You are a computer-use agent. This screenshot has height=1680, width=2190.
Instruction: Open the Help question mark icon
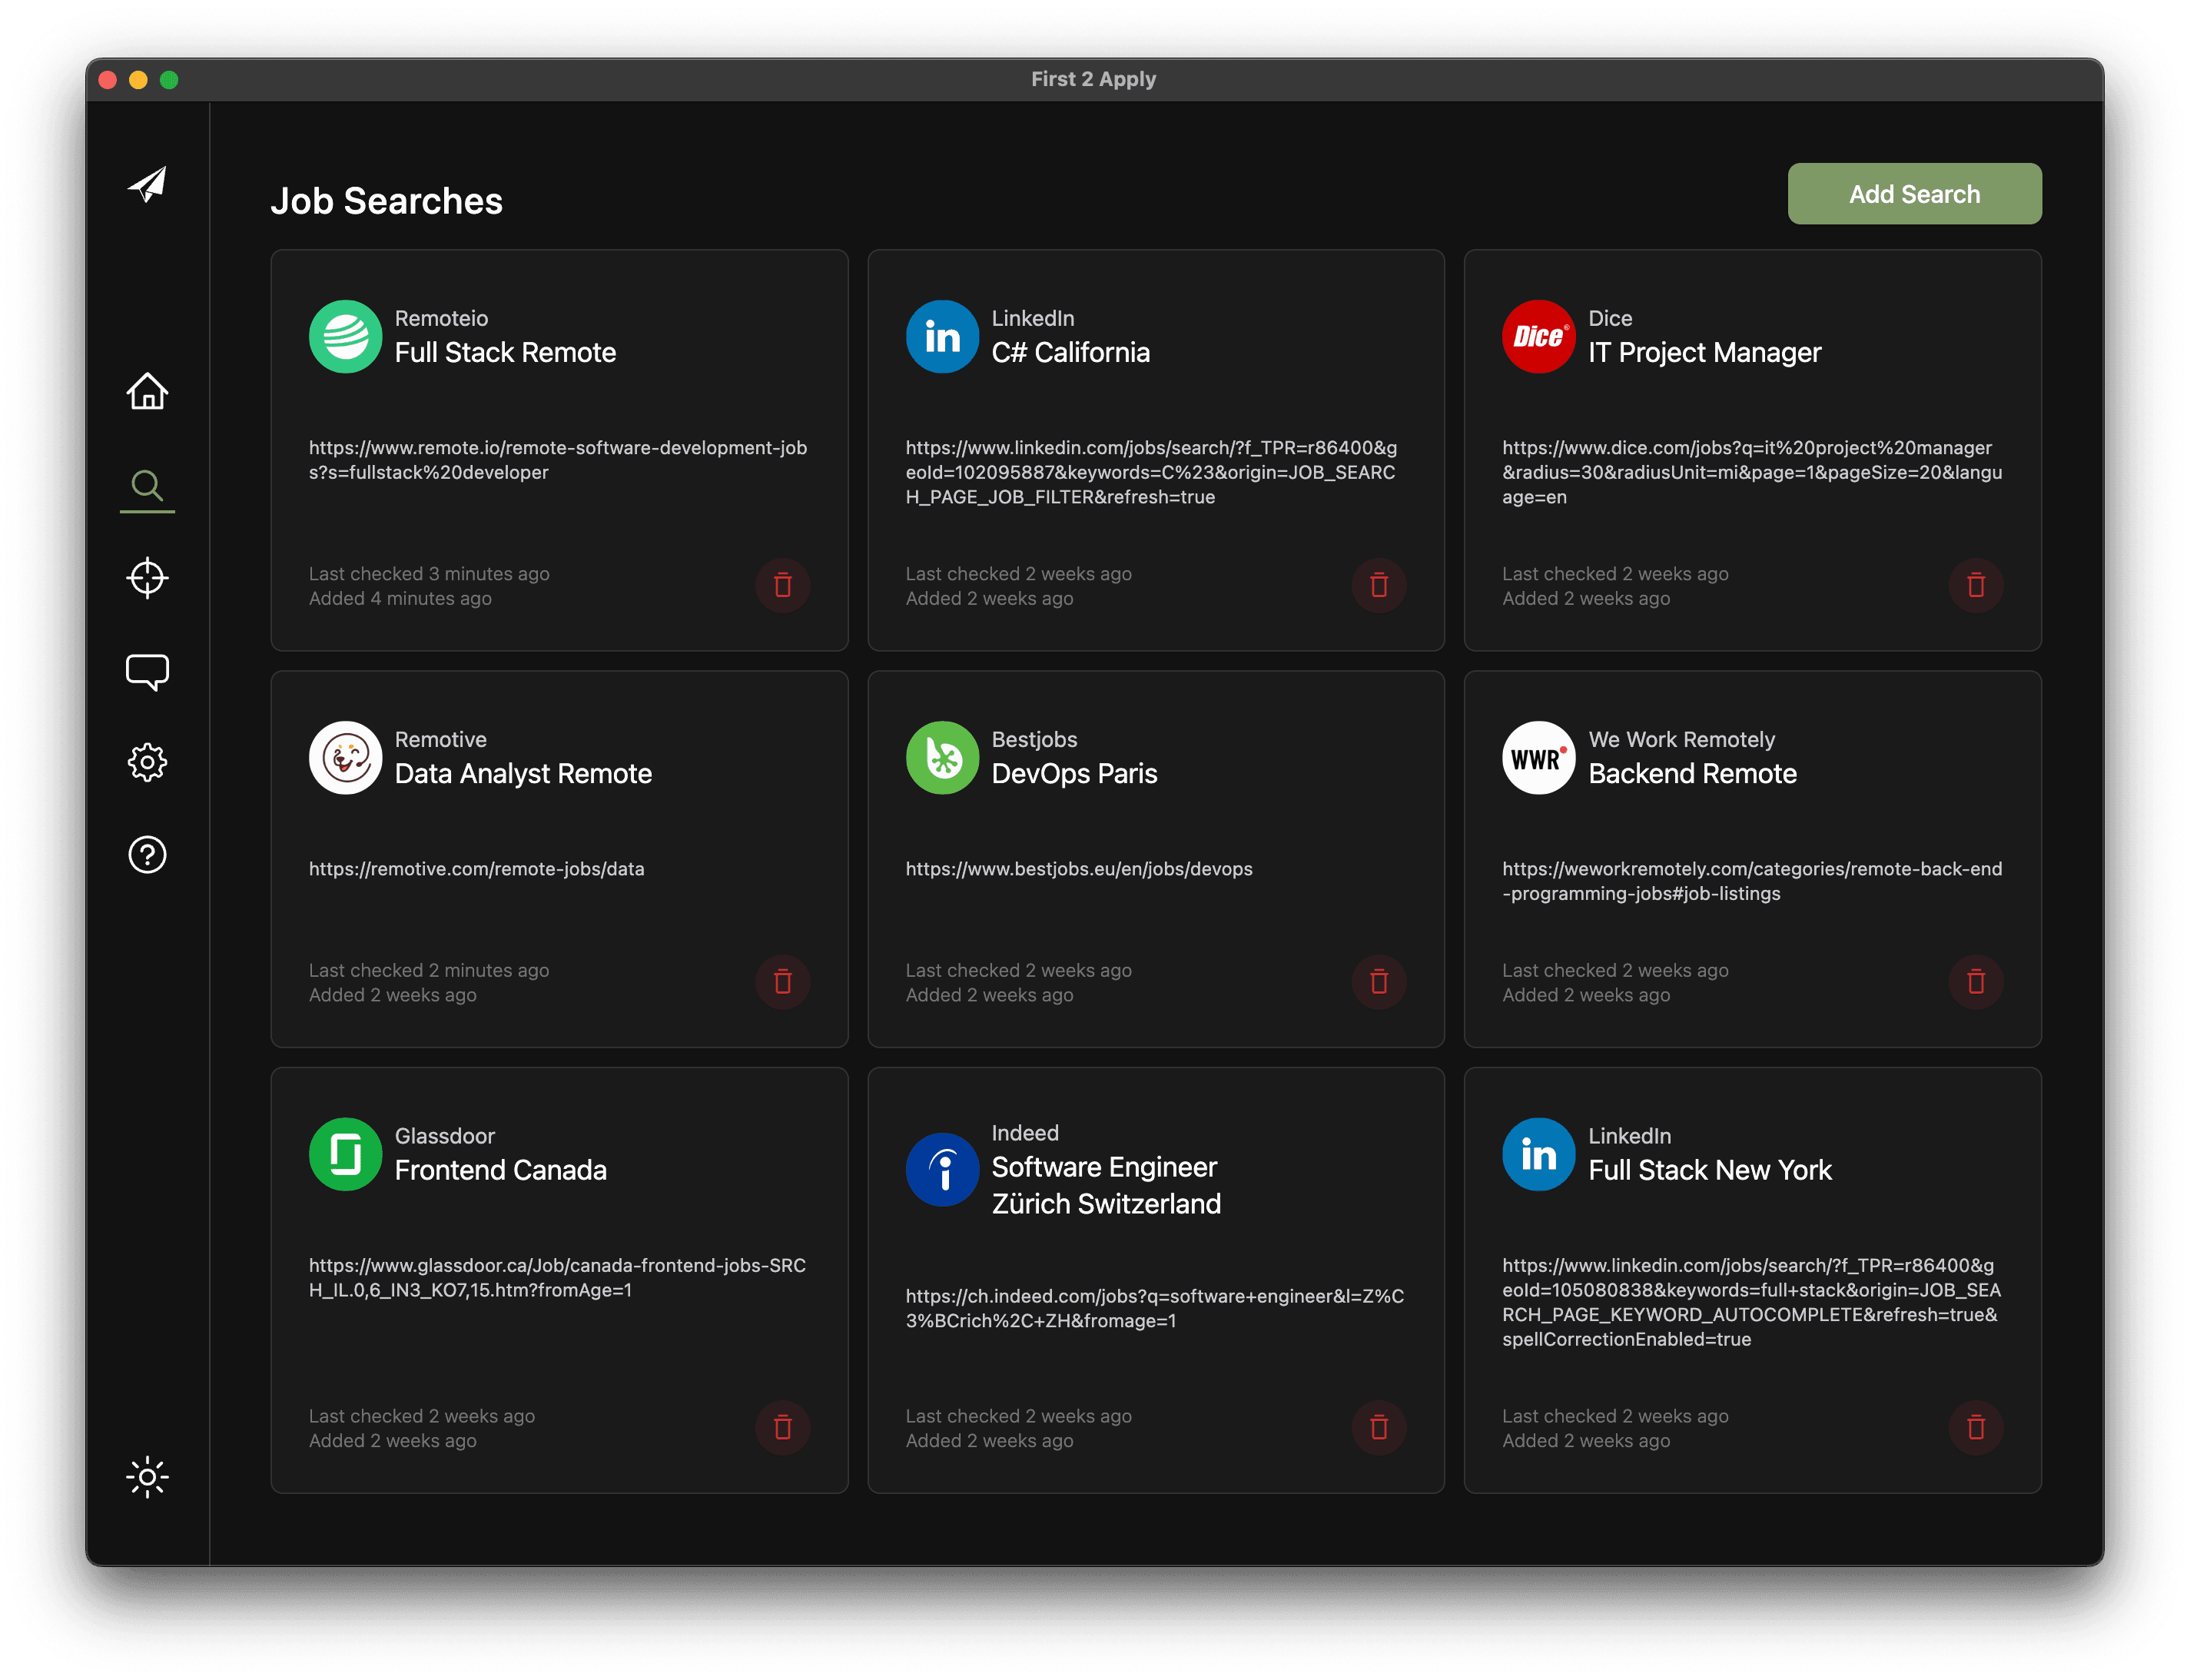(147, 855)
